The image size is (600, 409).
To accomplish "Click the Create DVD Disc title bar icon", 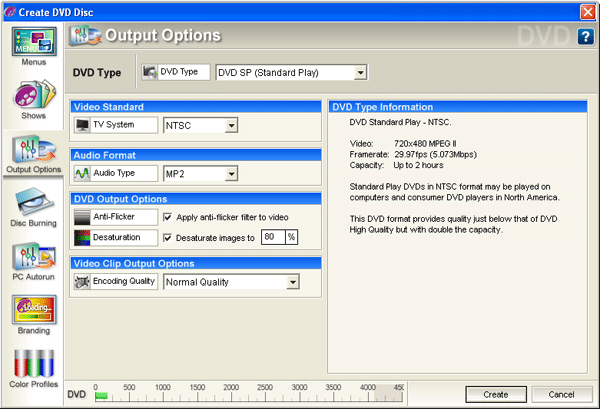I will [x=10, y=12].
